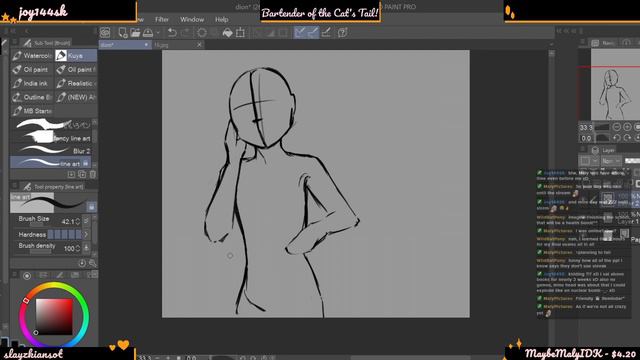Toggle Snap to Grid icon
Screen dimensions: 640x360
pyautogui.click(x=326, y=32)
